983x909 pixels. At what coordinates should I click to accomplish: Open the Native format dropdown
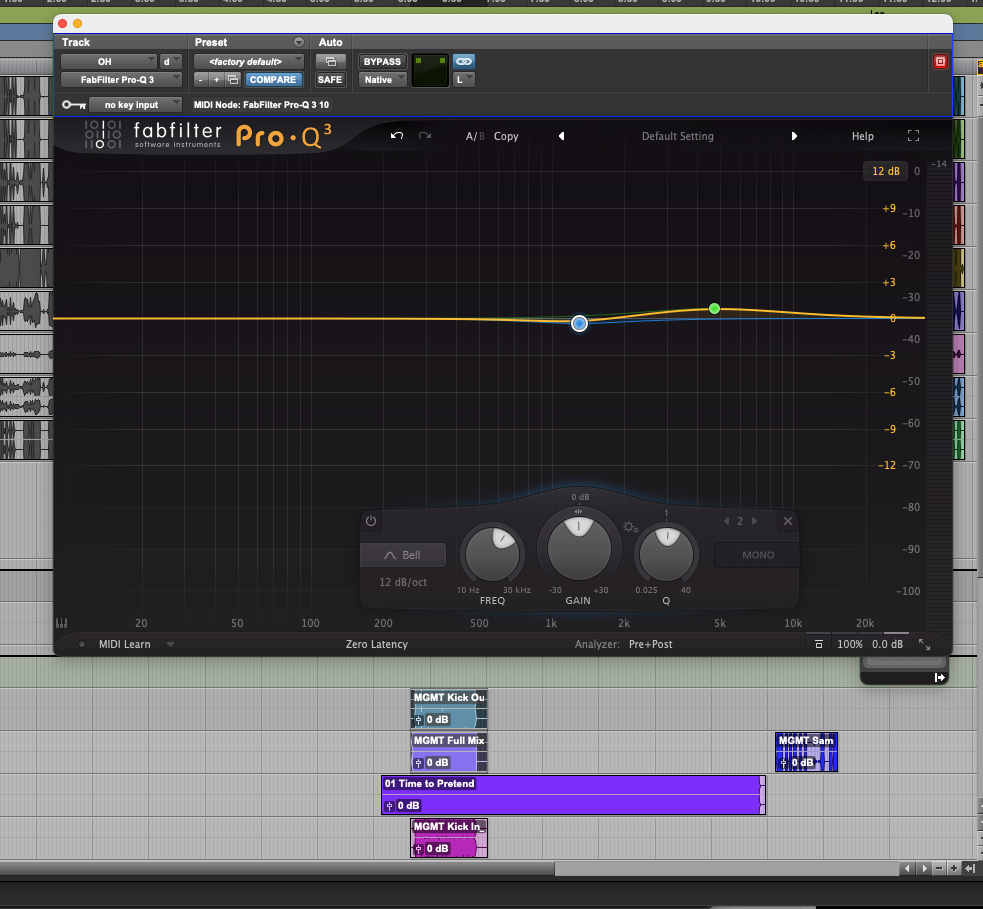coord(382,80)
